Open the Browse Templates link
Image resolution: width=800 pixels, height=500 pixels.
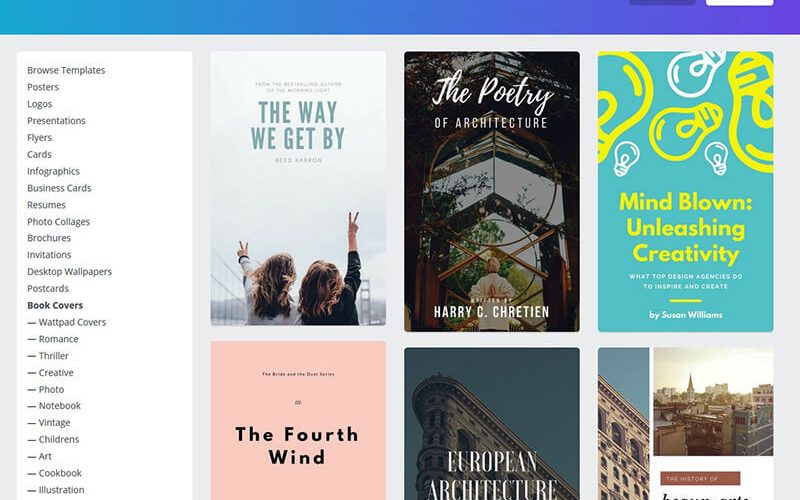click(x=66, y=70)
